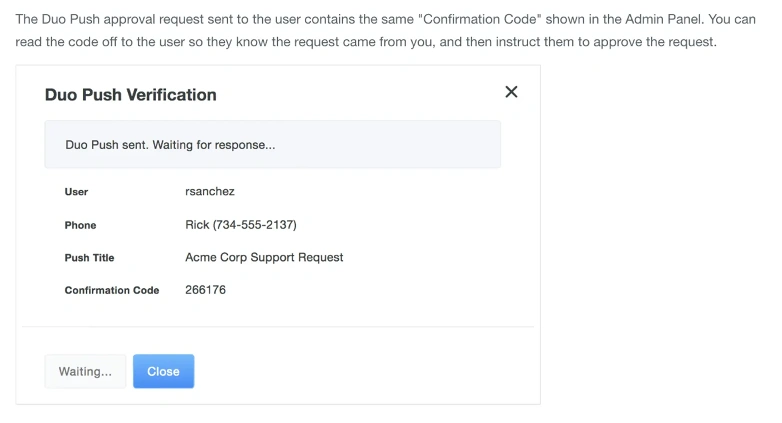Select the username rsanchez
This screenshot has height=423, width=782.
[210, 191]
